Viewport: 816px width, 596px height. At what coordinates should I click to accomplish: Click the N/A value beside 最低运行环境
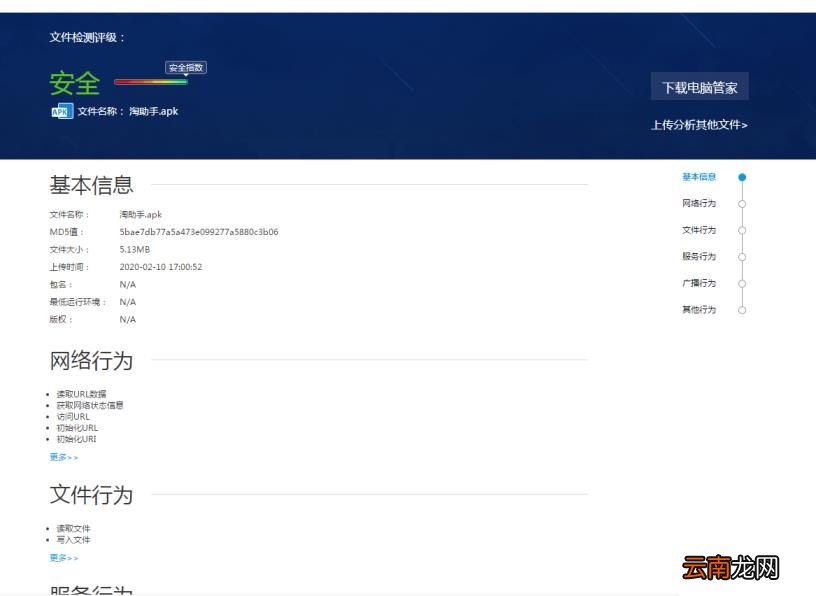pyautogui.click(x=128, y=302)
